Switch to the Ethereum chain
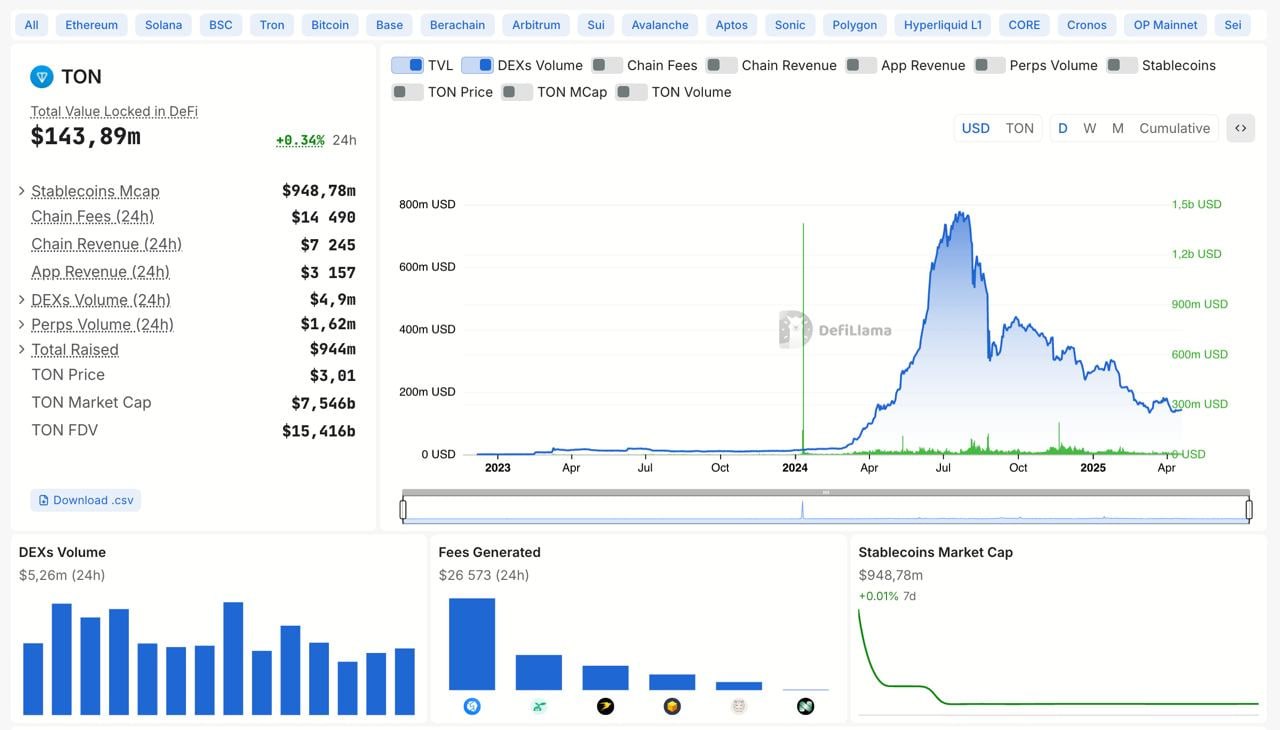This screenshot has width=1280, height=730. tap(91, 25)
